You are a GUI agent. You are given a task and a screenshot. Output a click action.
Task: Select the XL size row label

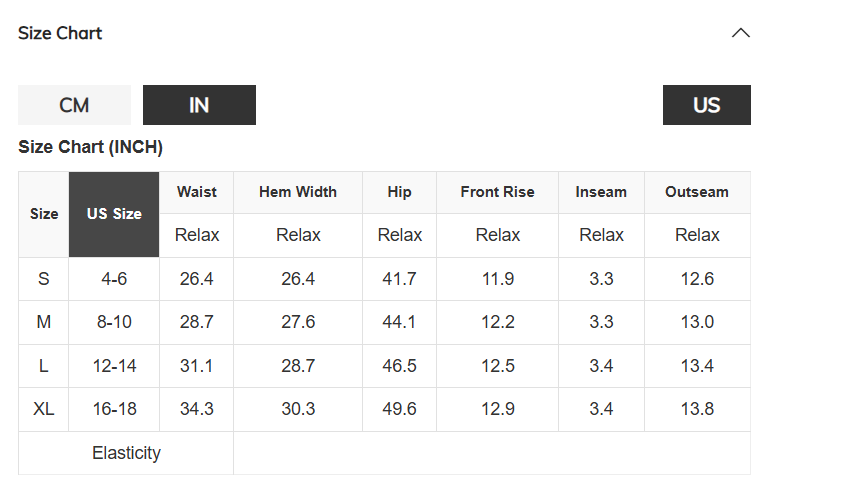[43, 409]
